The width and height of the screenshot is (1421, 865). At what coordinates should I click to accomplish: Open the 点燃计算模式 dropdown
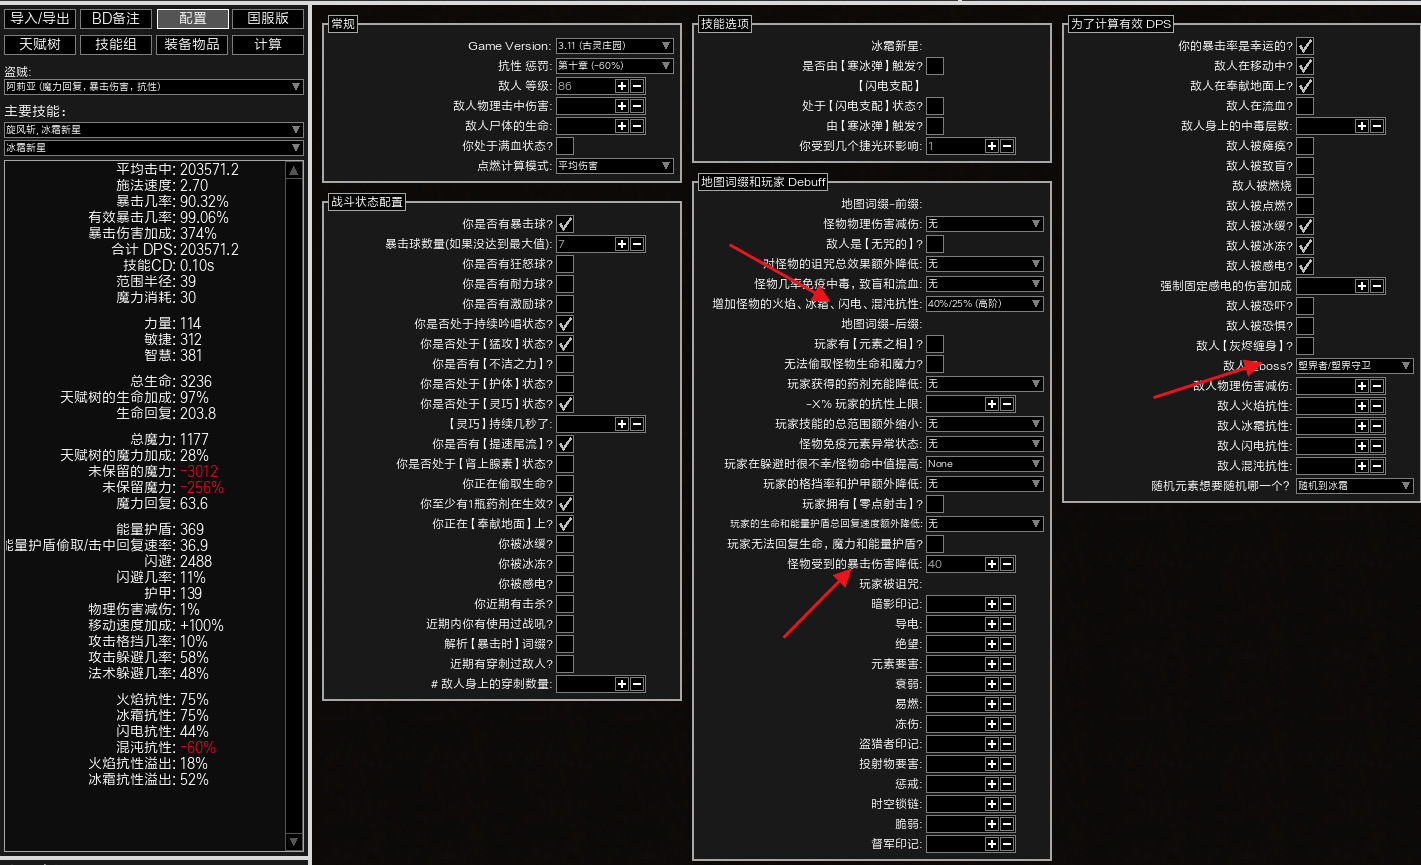(614, 166)
